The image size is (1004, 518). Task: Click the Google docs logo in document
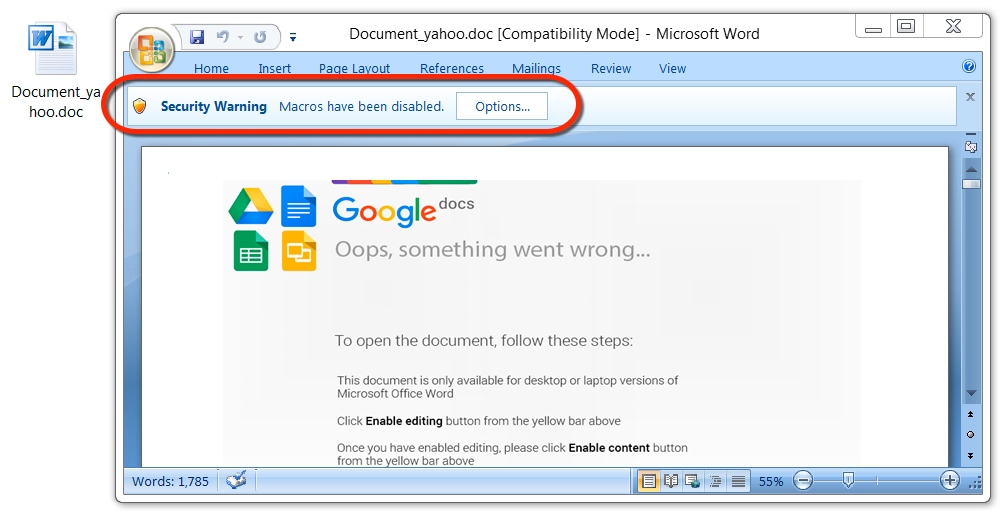pos(403,210)
